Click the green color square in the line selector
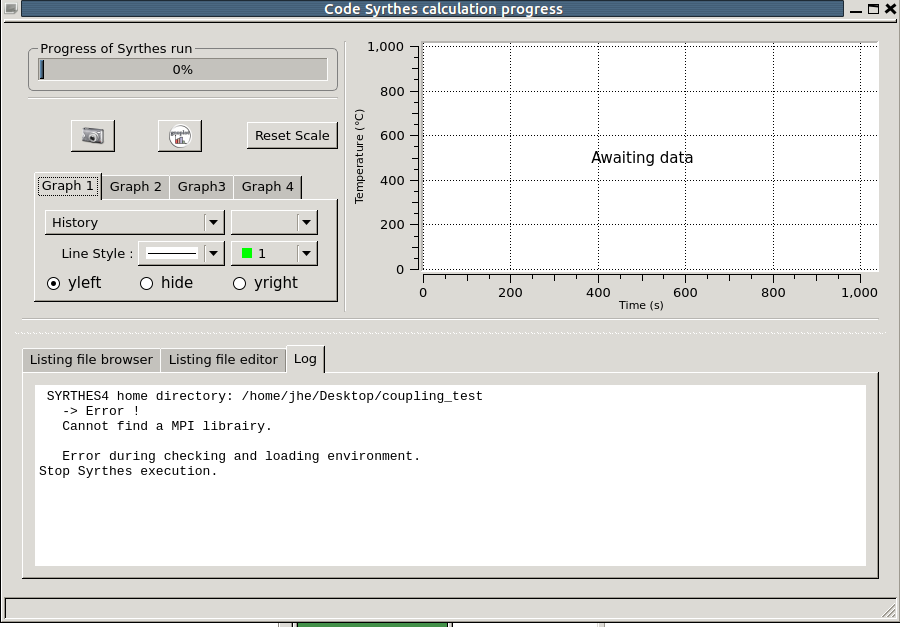This screenshot has width=900, height=627. 247,253
